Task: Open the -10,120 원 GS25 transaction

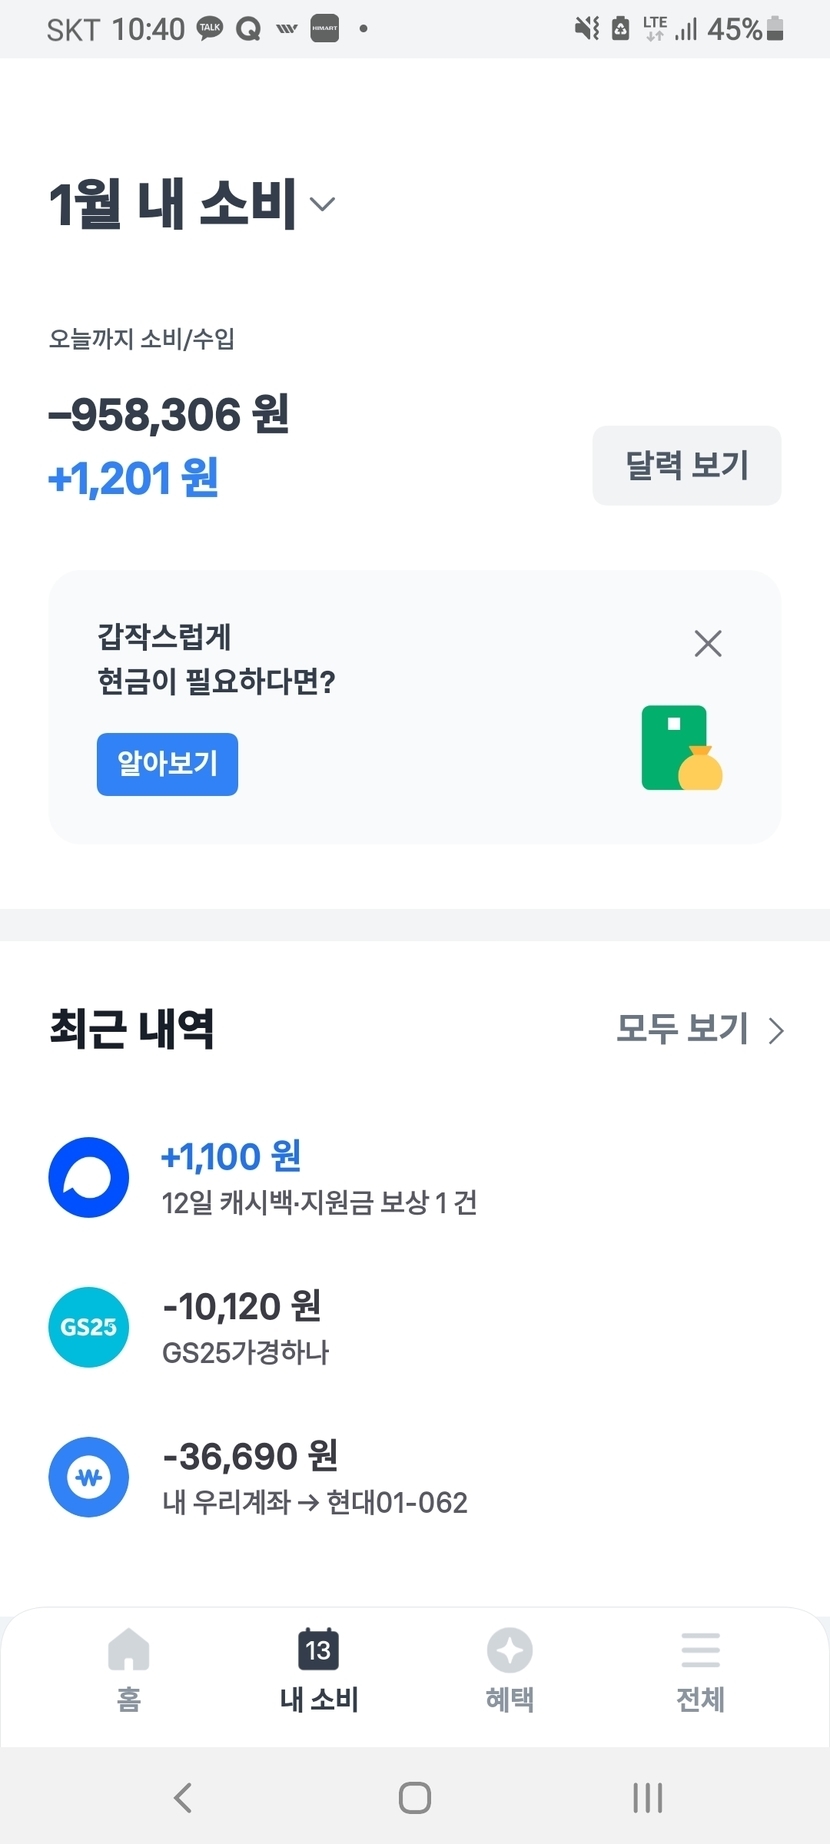Action: coord(242,1307)
